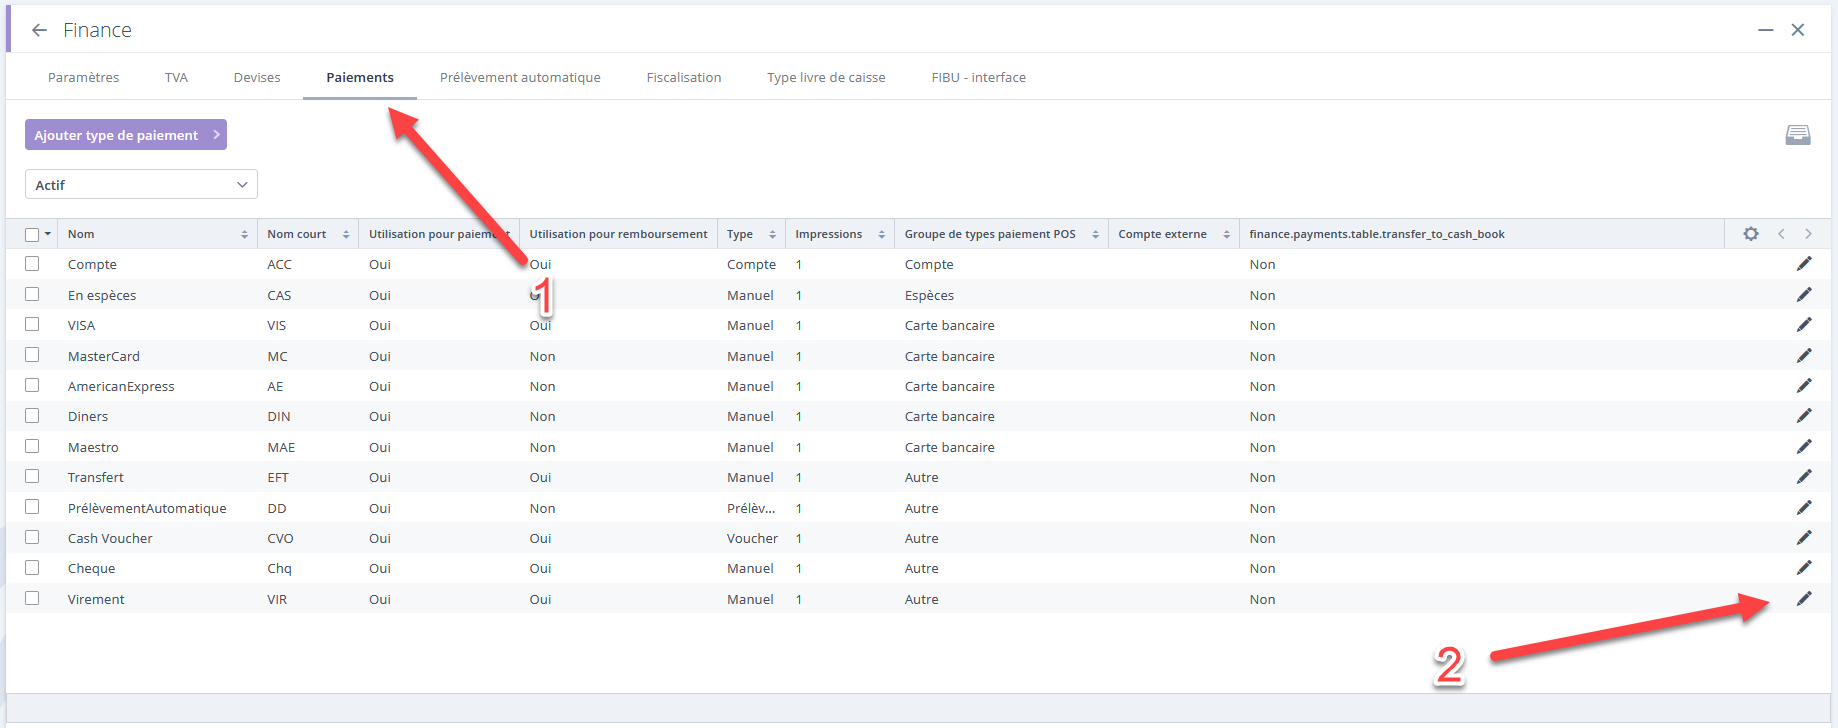Open the archive drawer icon at top right
This screenshot has height=728, width=1838.
(1798, 135)
